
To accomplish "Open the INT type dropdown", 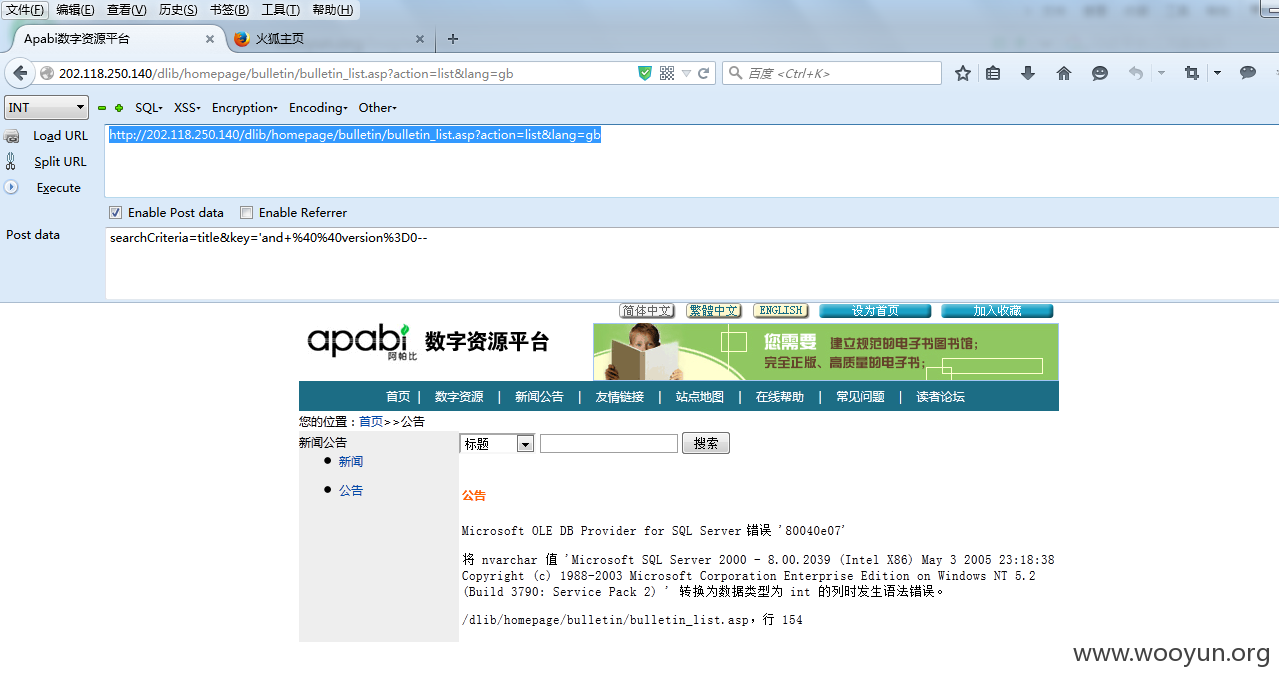I will [x=47, y=107].
